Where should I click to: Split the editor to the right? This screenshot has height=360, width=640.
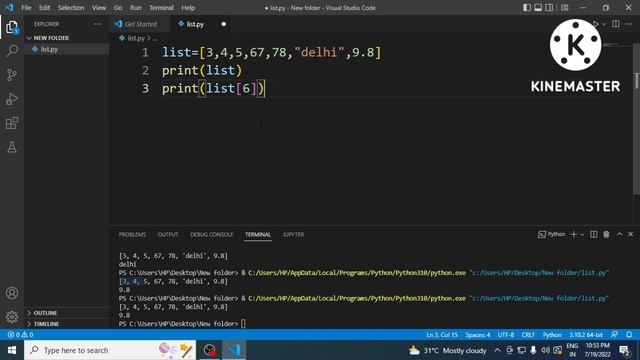[616, 24]
